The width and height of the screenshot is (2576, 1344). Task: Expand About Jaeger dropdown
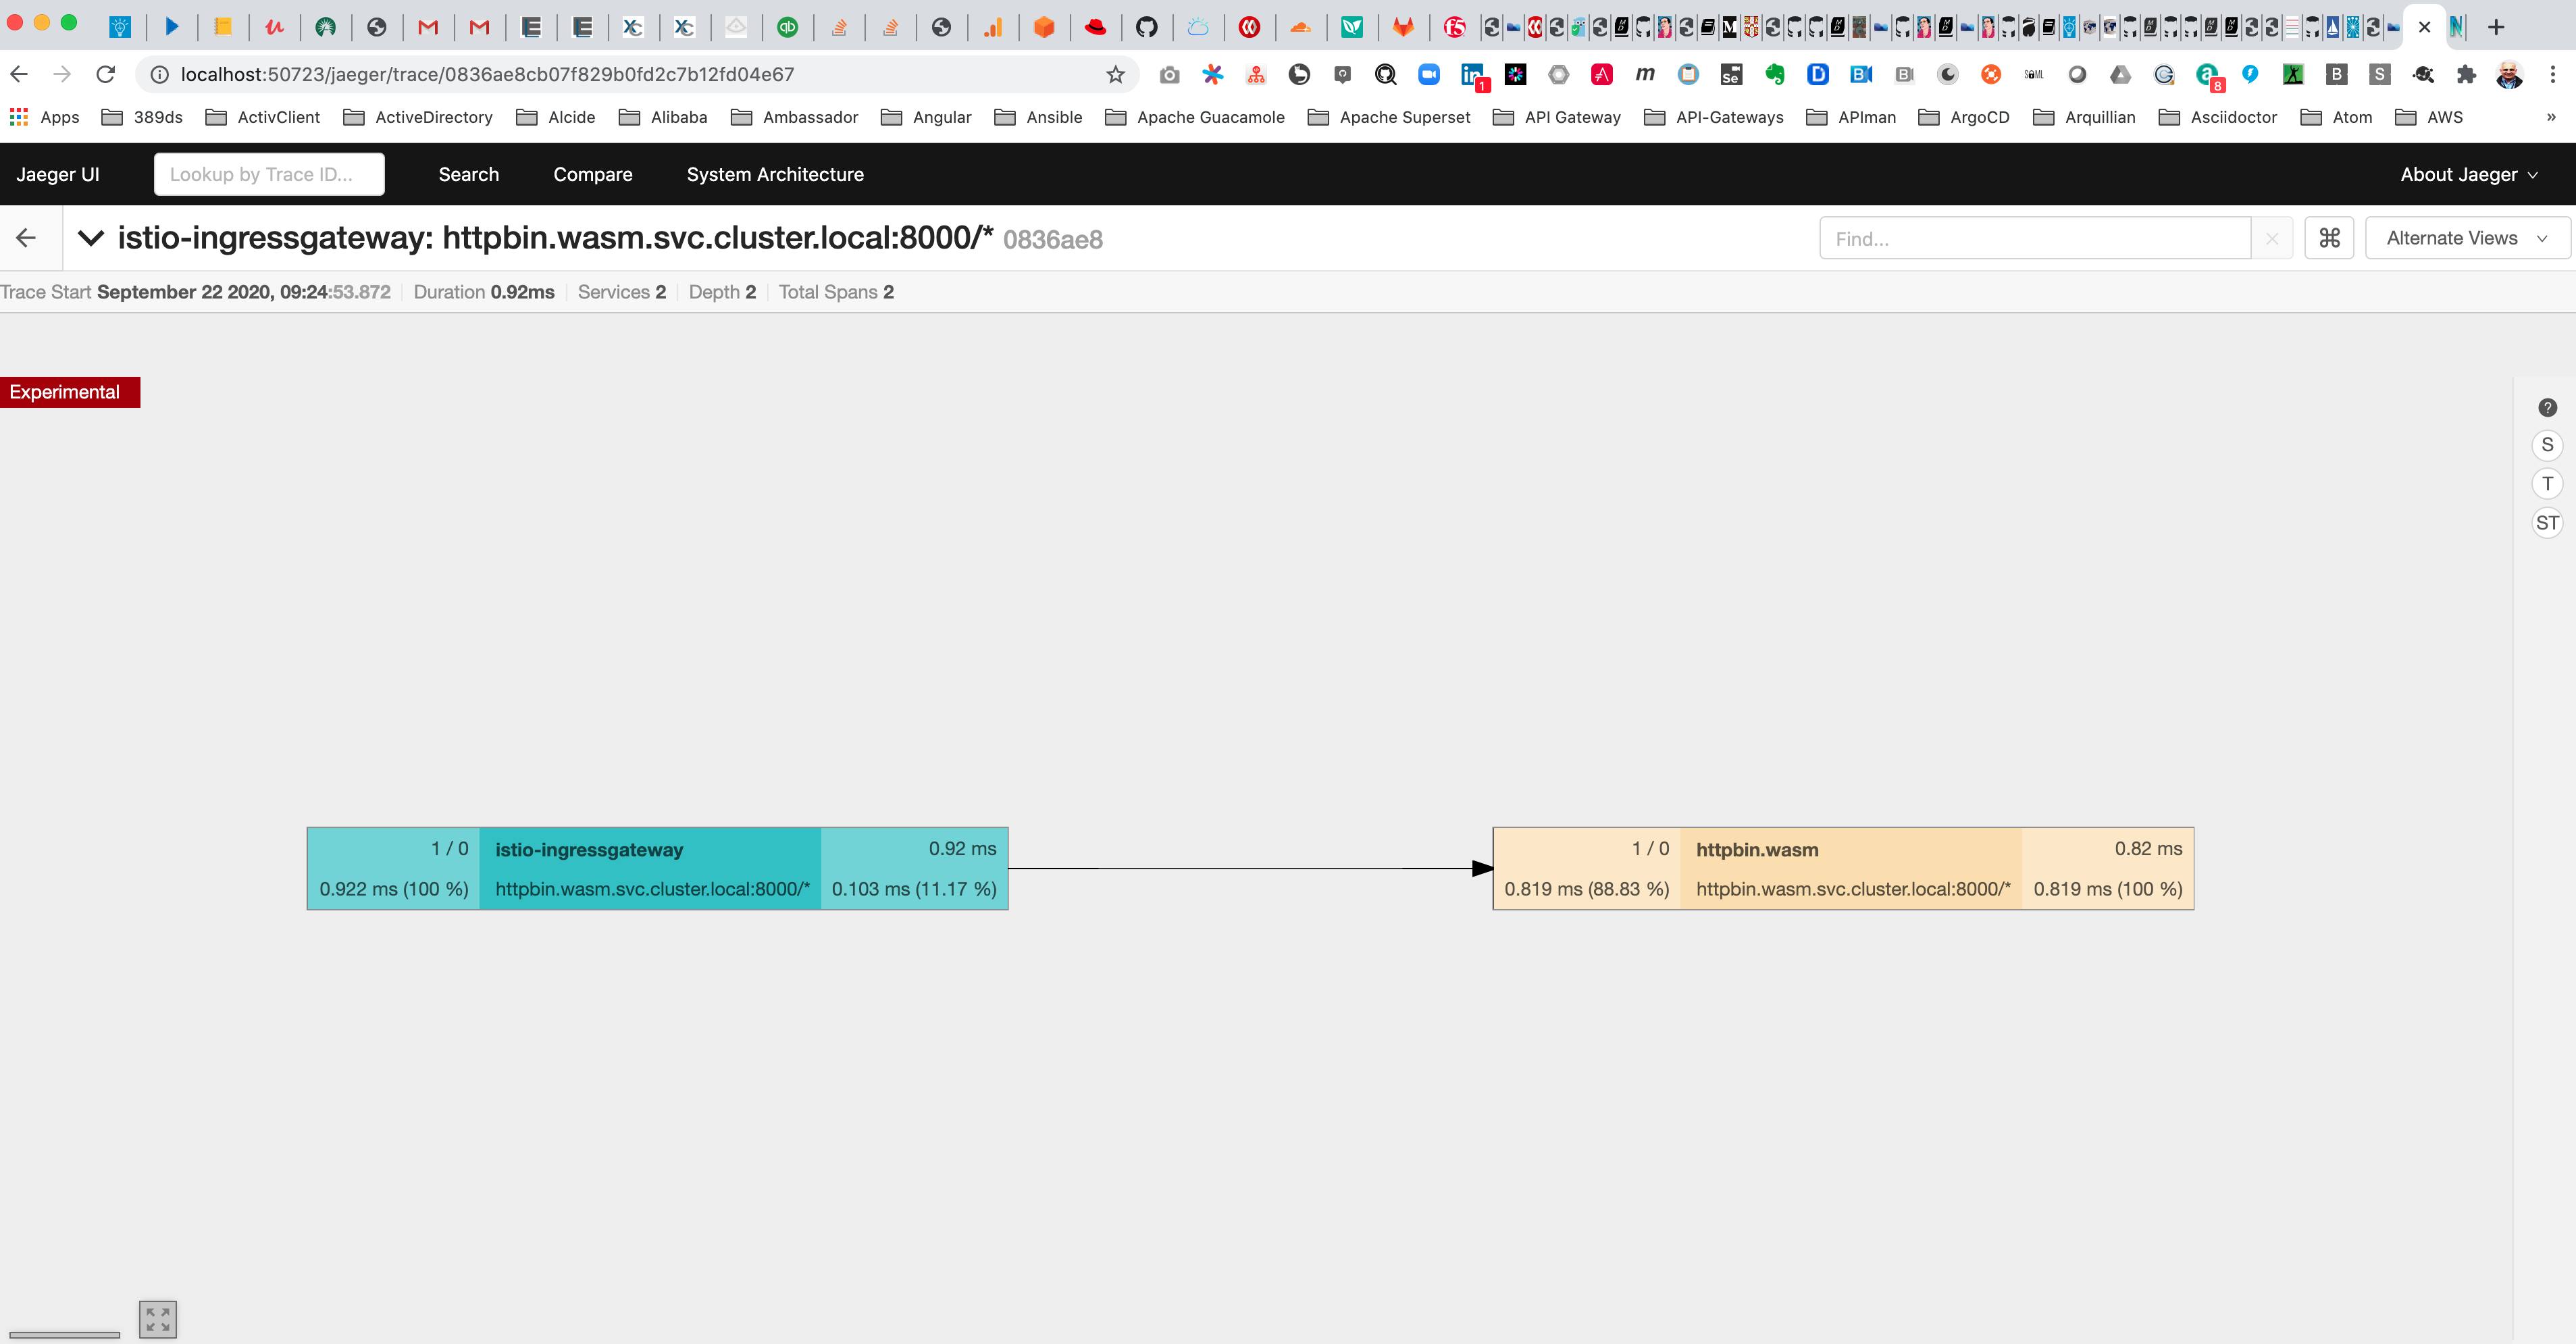pyautogui.click(x=2469, y=174)
